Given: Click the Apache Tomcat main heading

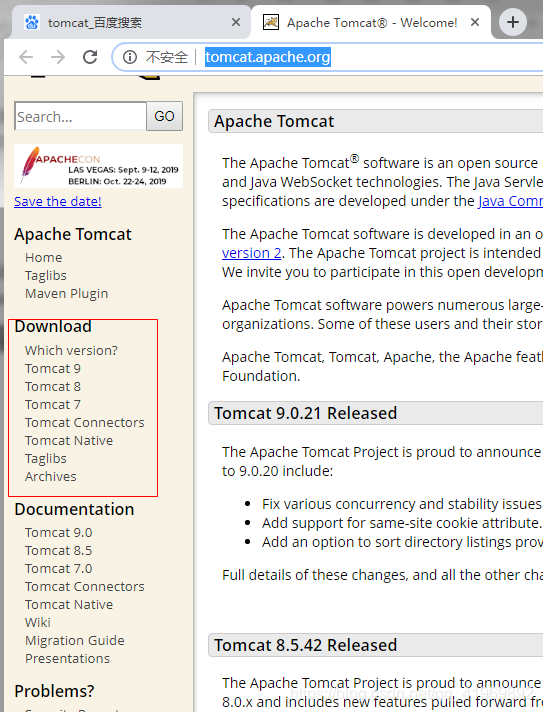Looking at the screenshot, I should pos(274,122).
